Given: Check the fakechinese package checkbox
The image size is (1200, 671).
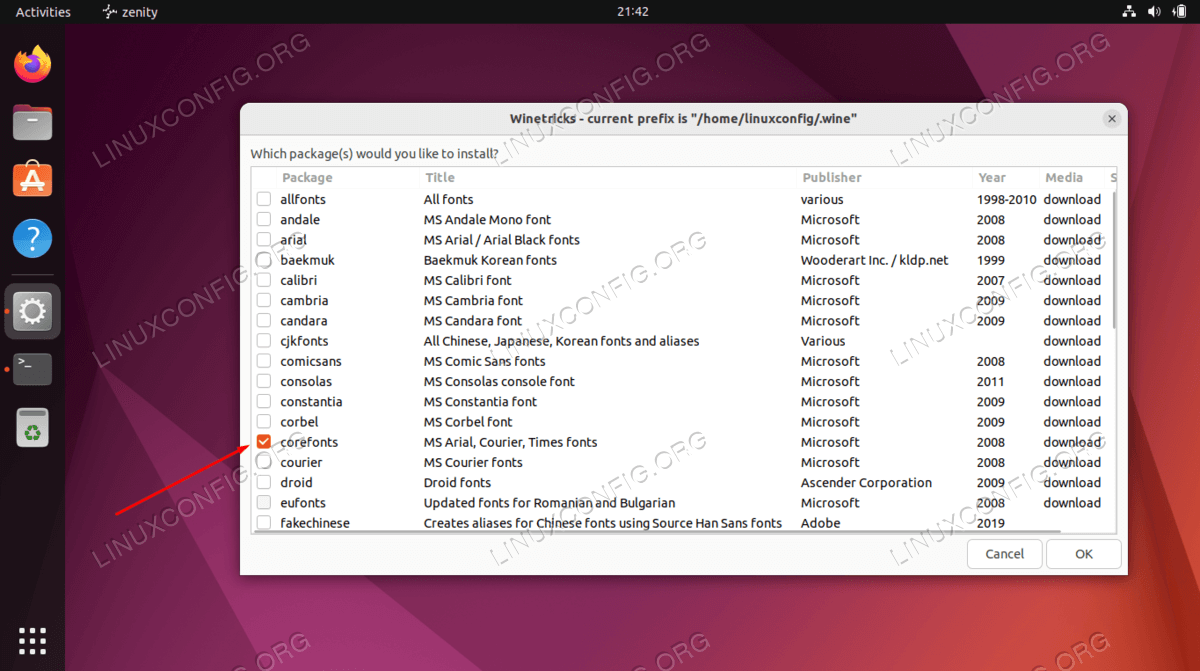Looking at the screenshot, I should point(264,523).
